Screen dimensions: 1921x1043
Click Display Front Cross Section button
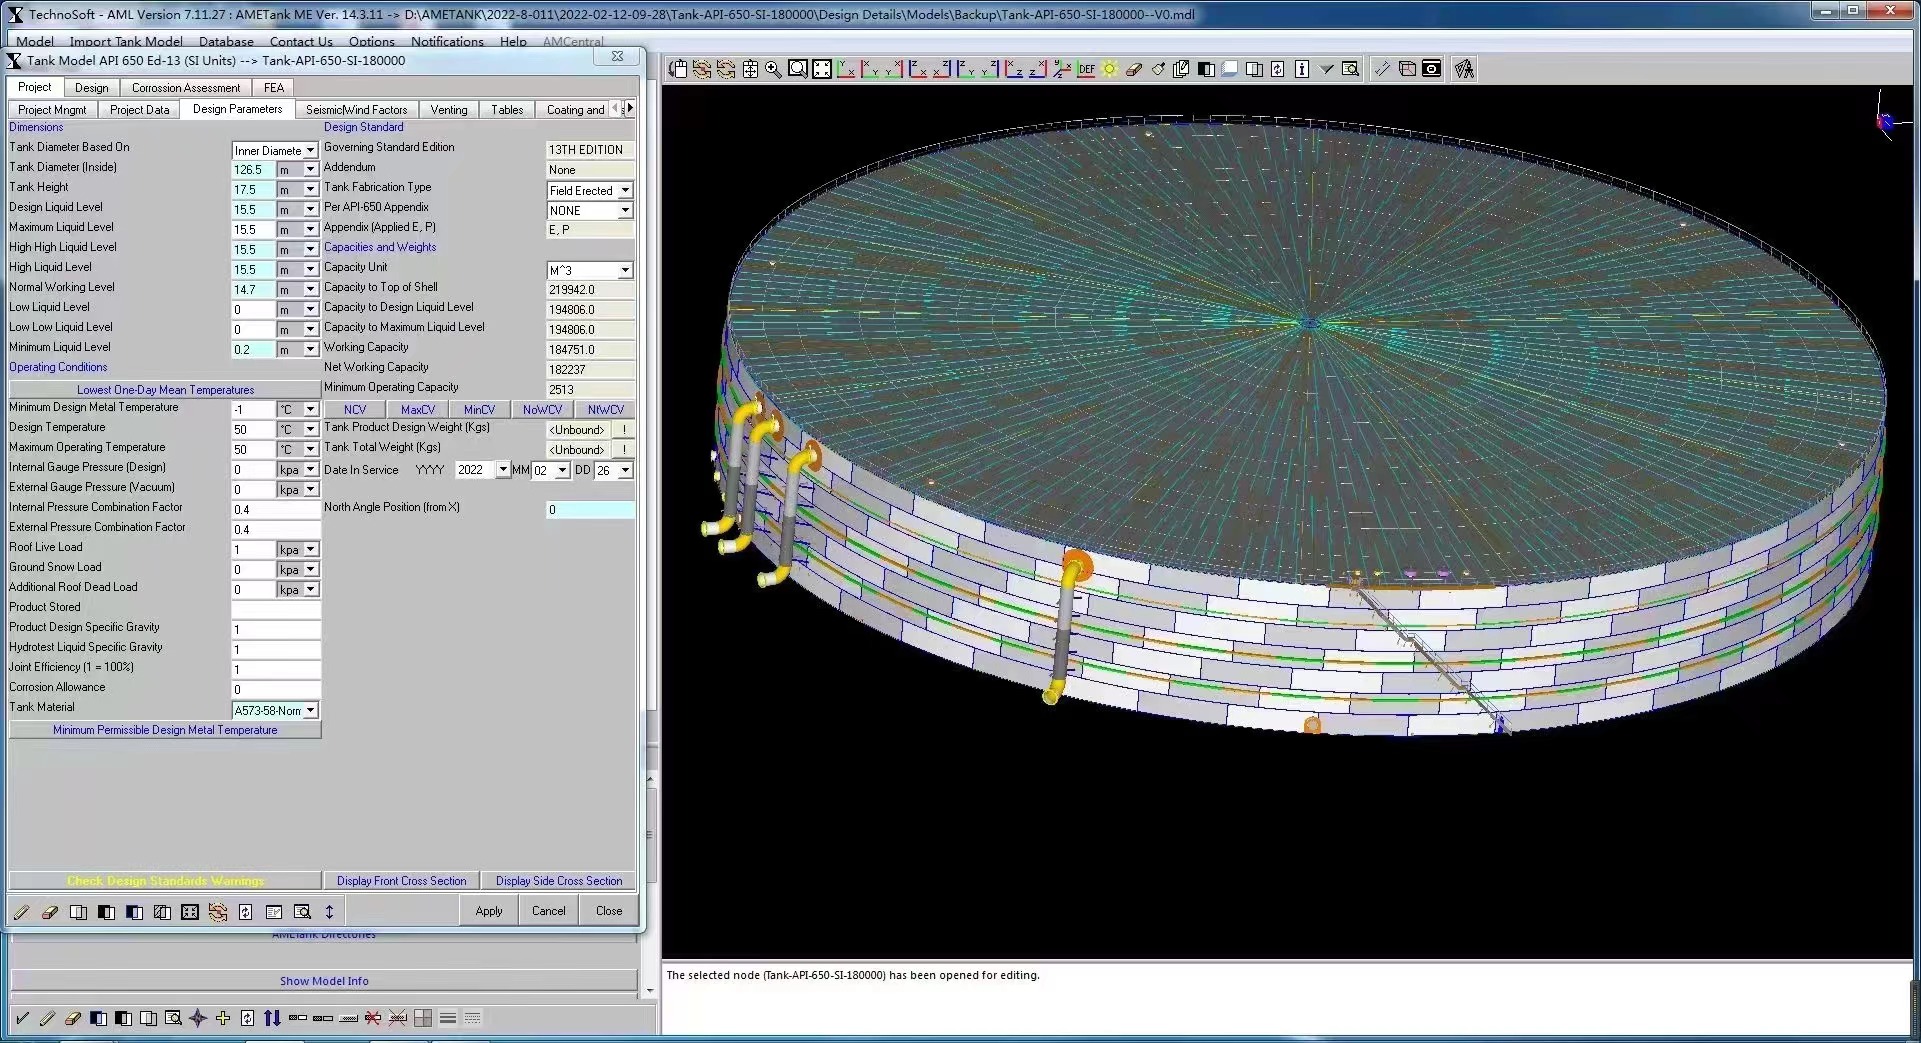(401, 881)
